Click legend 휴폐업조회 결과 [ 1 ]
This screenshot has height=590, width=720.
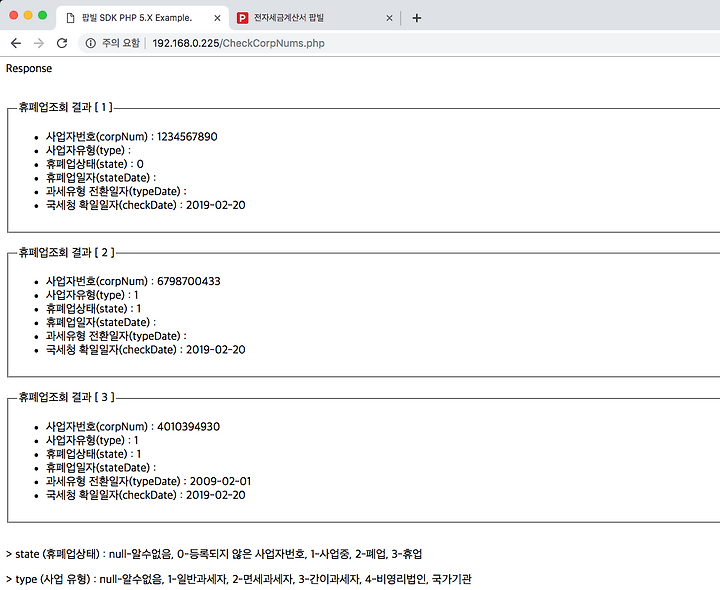(65, 107)
